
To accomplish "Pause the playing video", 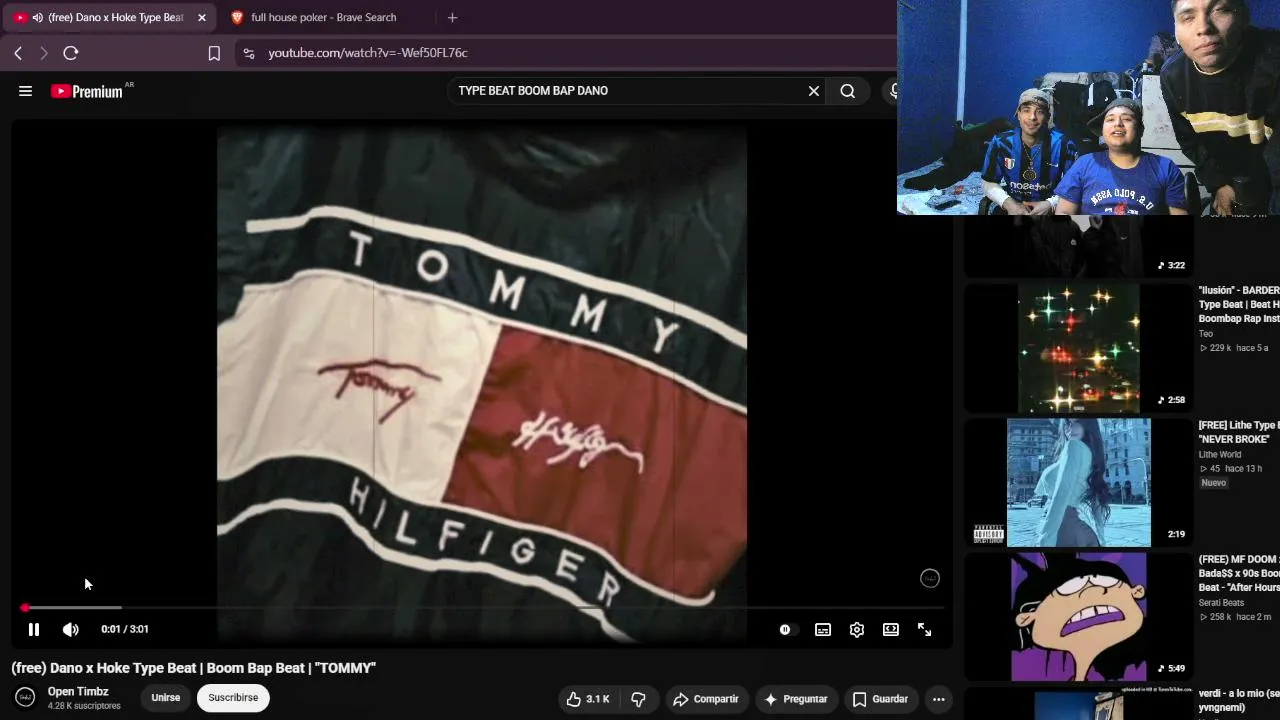I will click(33, 629).
